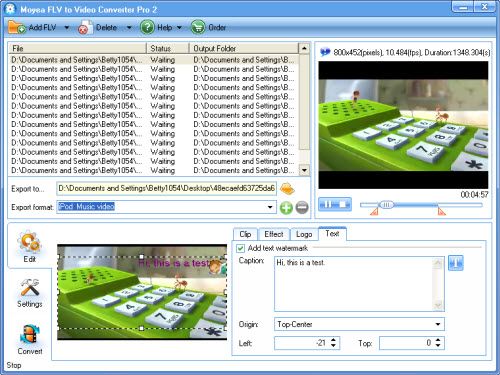This screenshot has height=375, width=500.
Task: Click the Add FLV folder icon
Action: (x=17, y=27)
